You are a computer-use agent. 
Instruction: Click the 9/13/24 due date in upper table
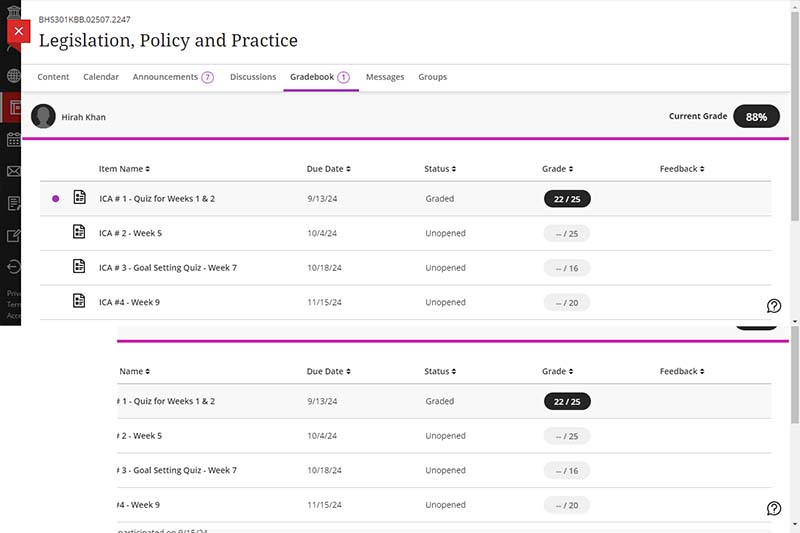322,198
